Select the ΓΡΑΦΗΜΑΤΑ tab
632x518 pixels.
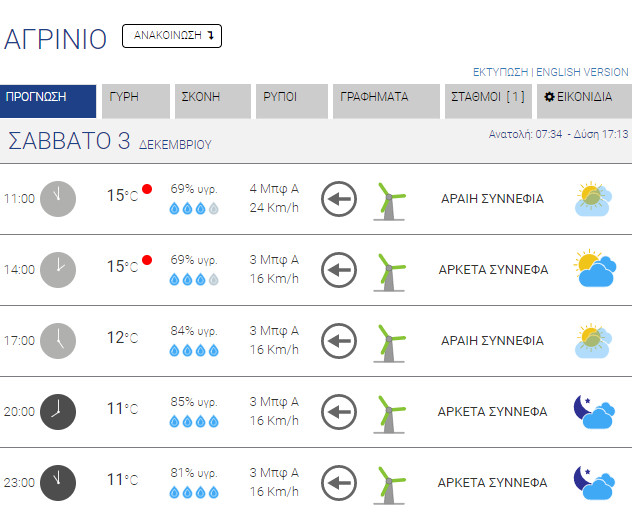(x=384, y=101)
